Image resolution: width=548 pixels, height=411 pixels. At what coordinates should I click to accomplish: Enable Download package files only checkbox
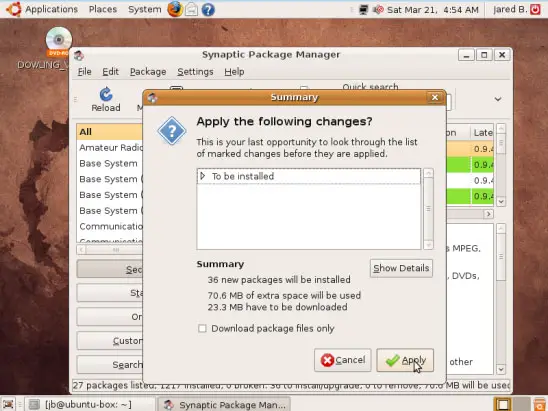click(x=202, y=328)
